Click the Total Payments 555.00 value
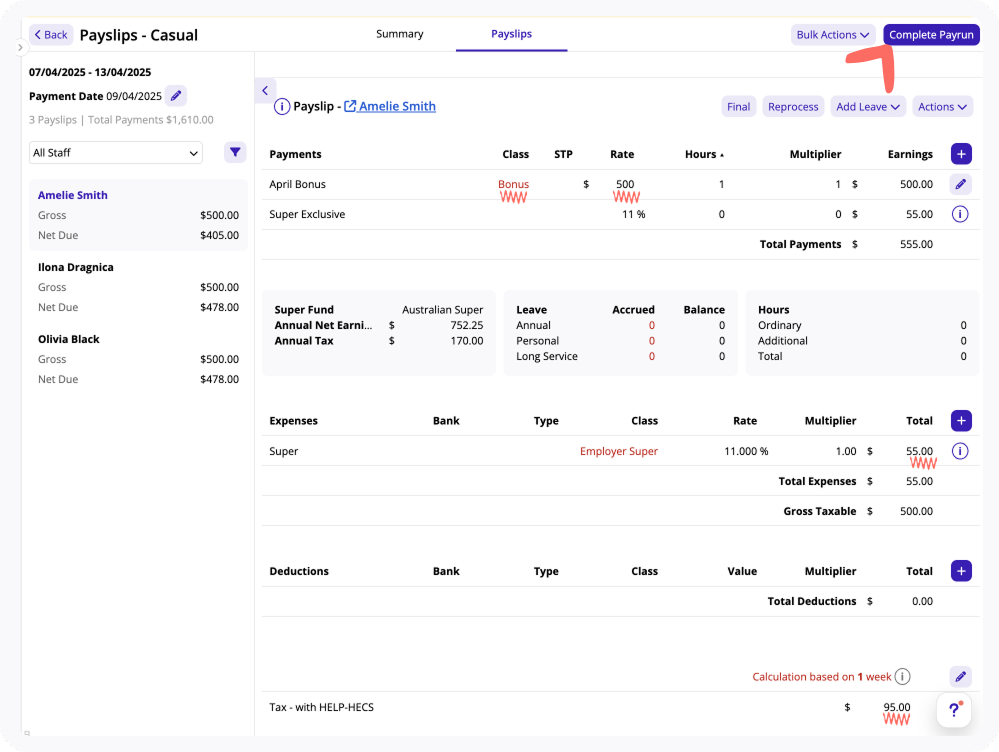The image size is (999, 752). [x=916, y=244]
